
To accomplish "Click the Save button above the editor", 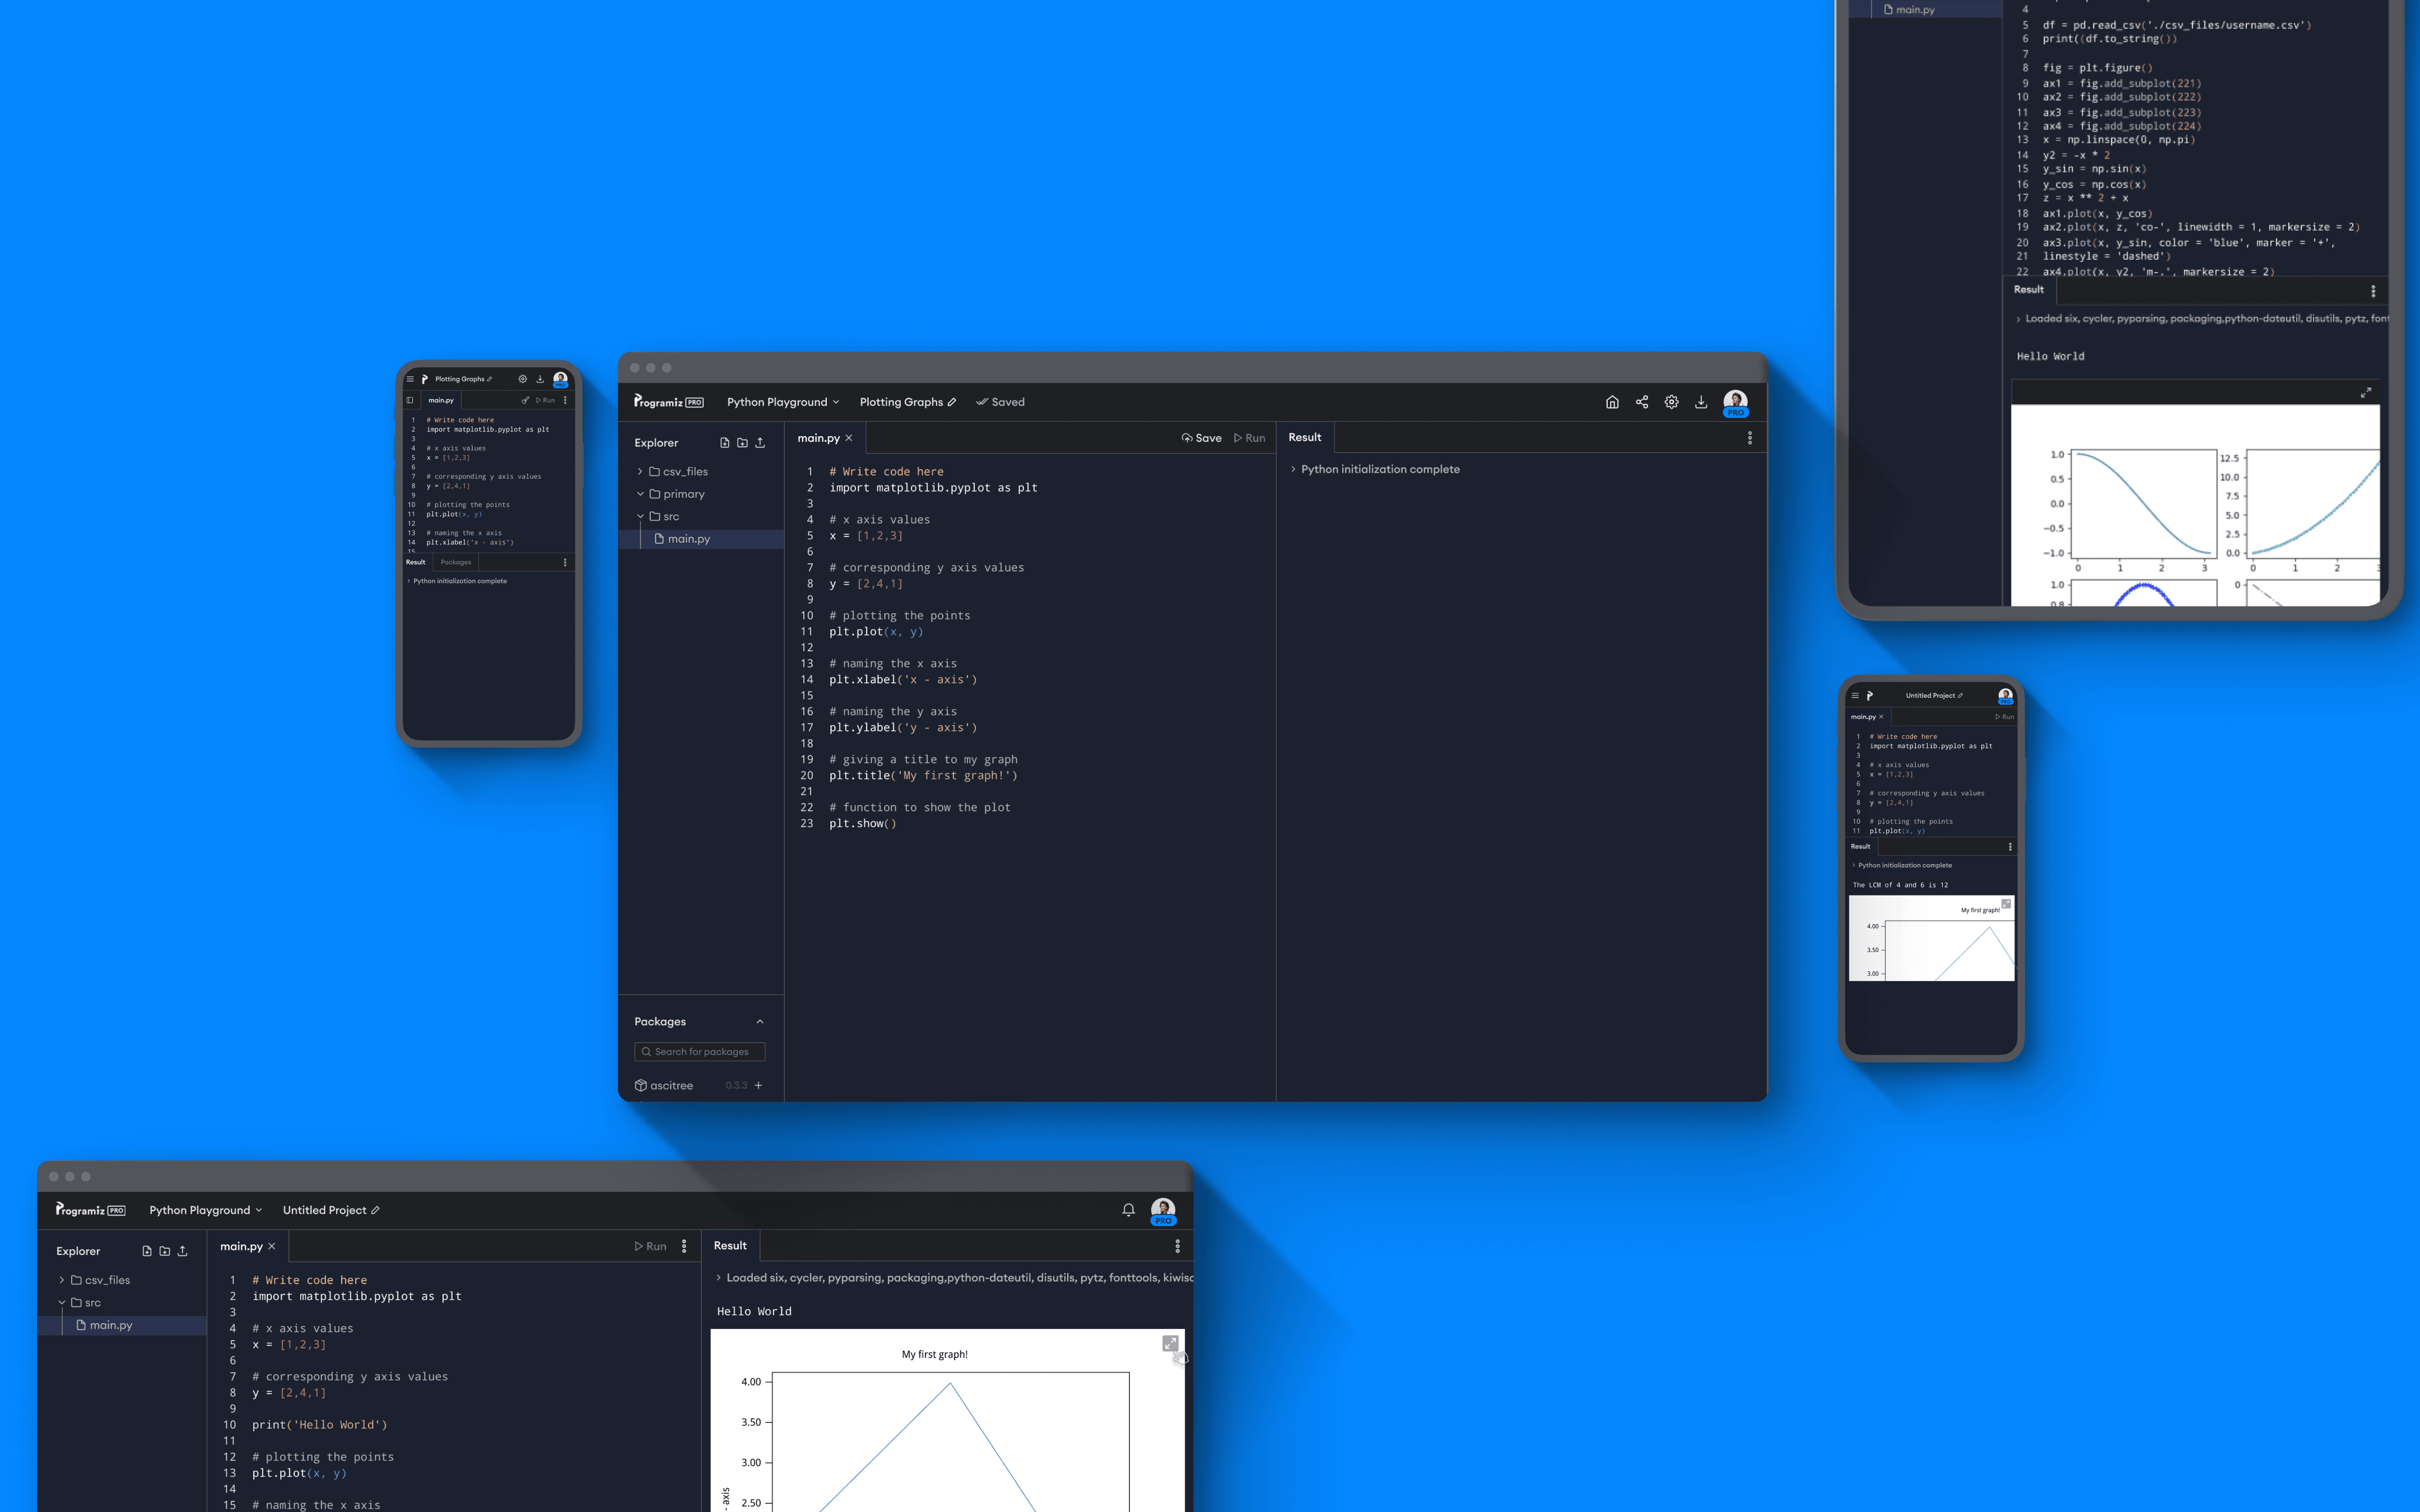I will (1201, 437).
